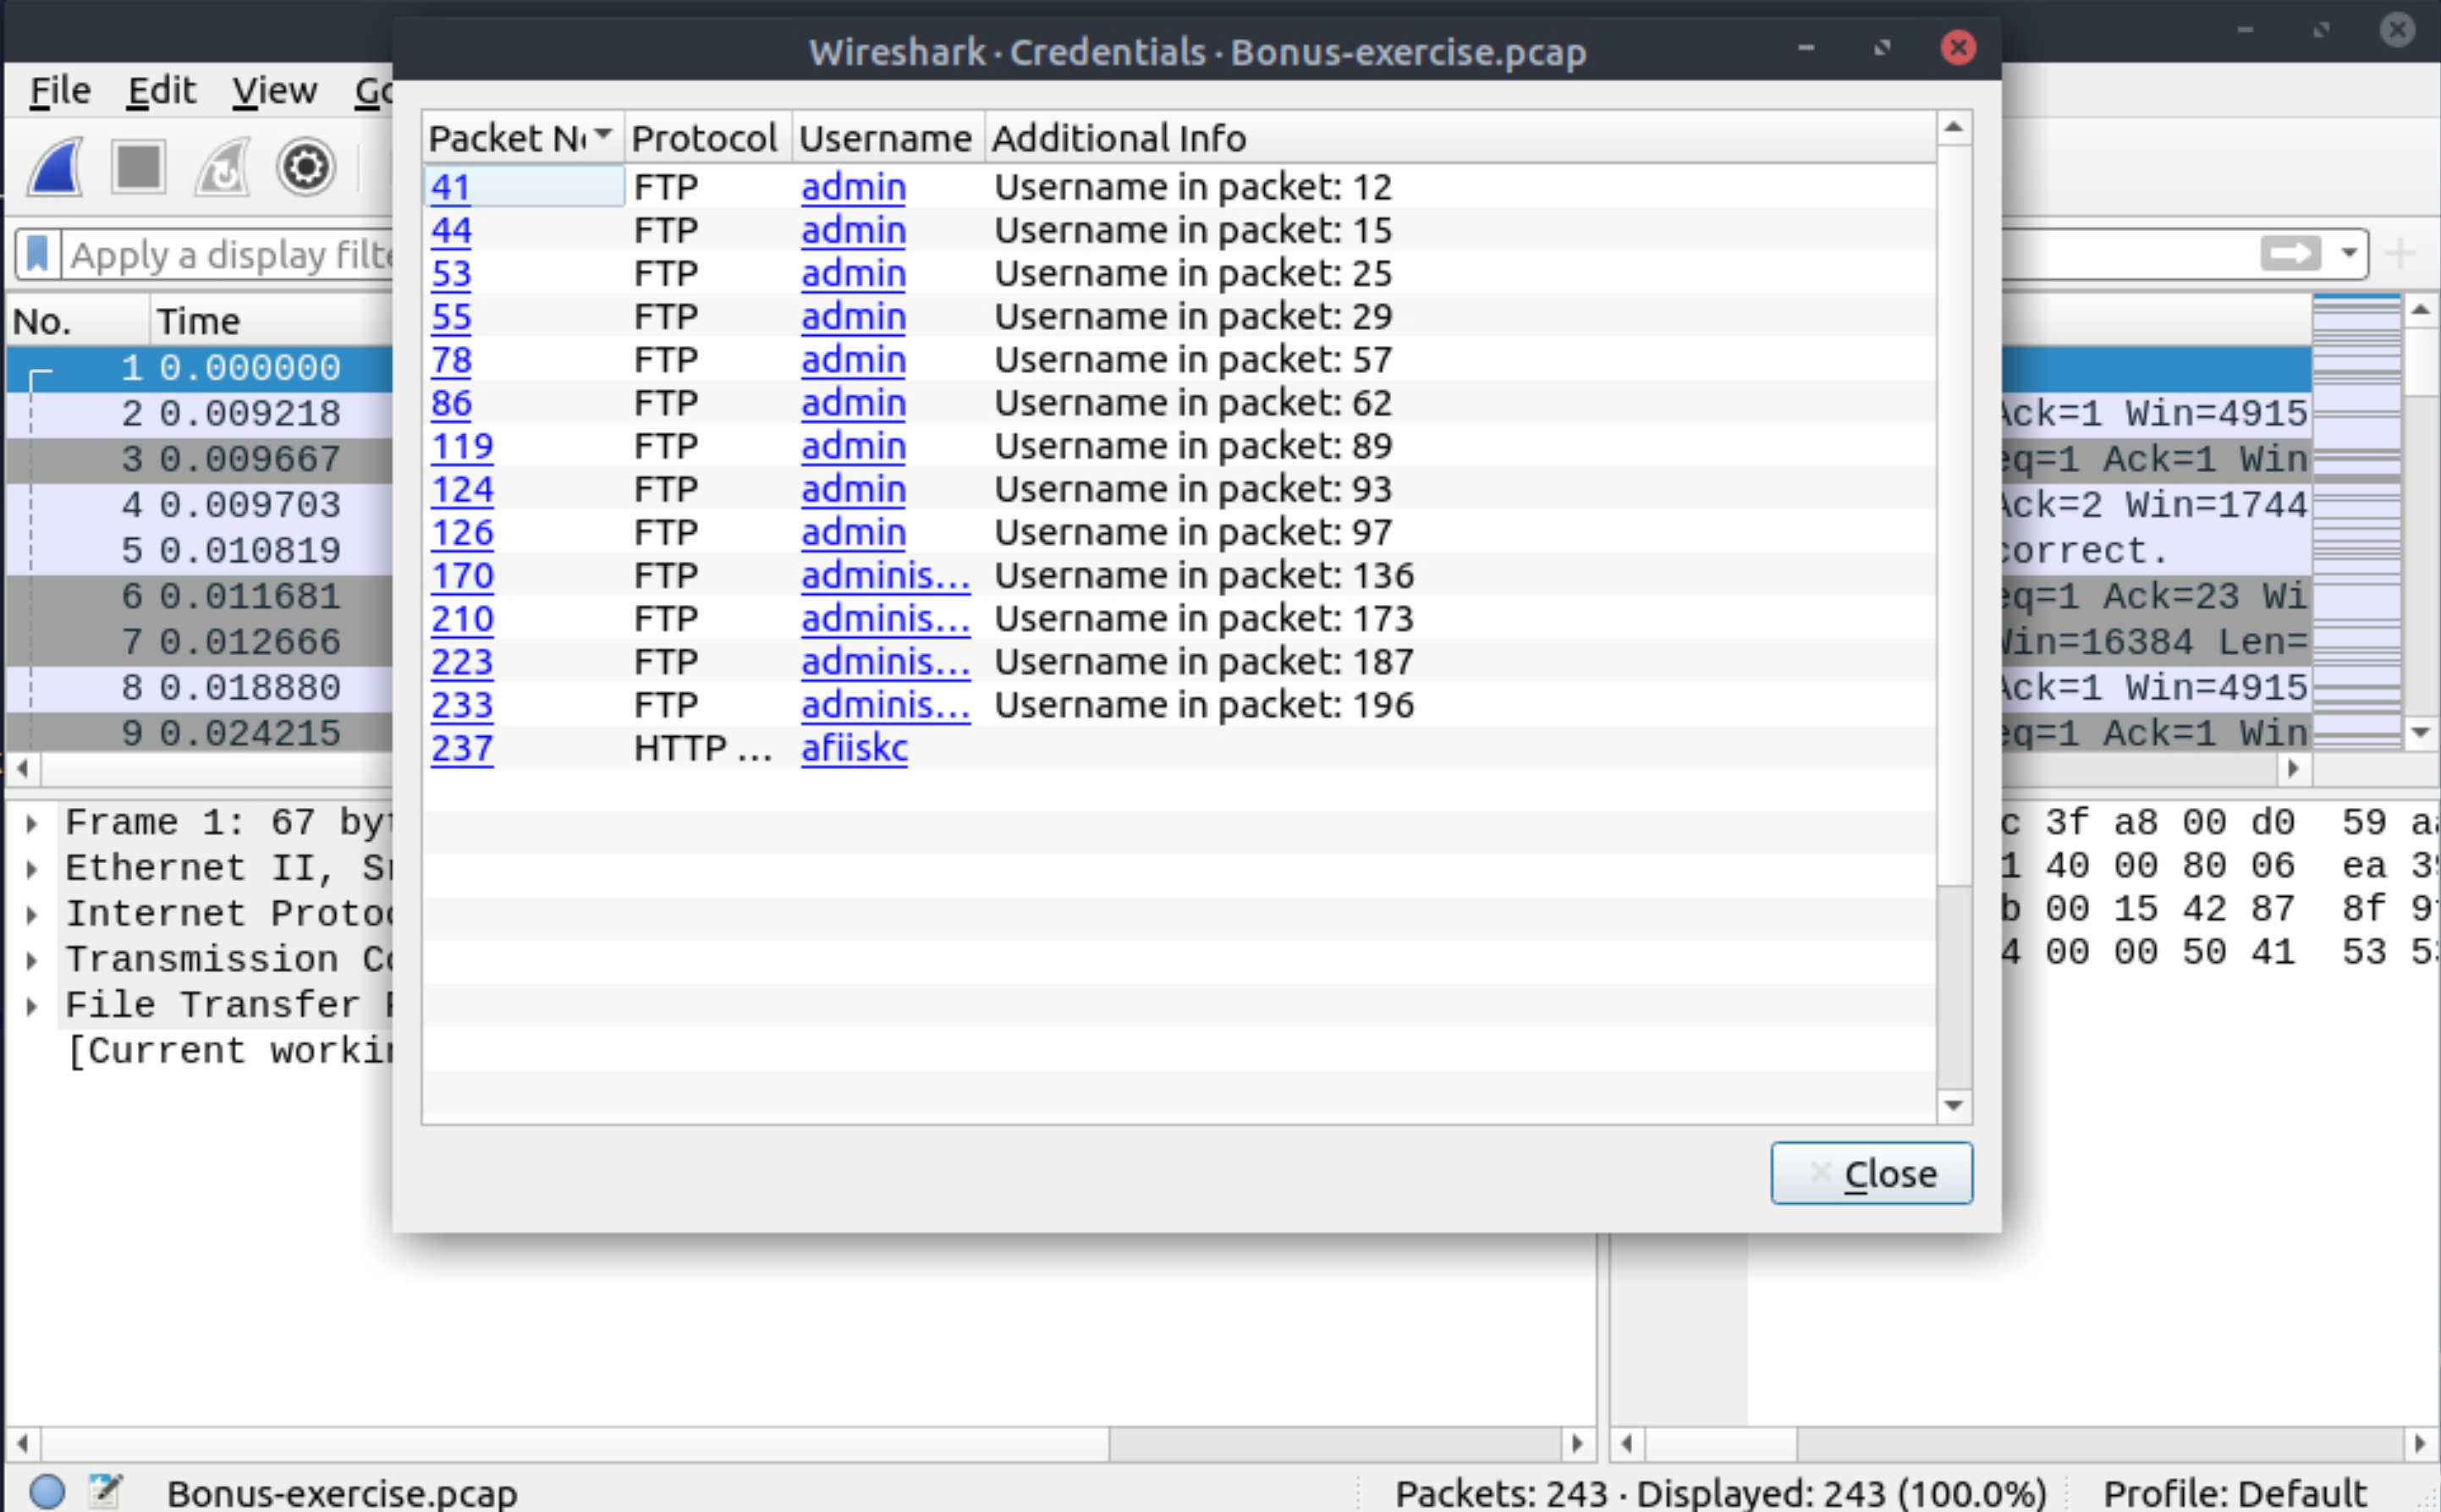Viewport: 2441px width, 1512px height.
Task: Click the credentials list scroll down arrow
Action: coord(1953,1105)
